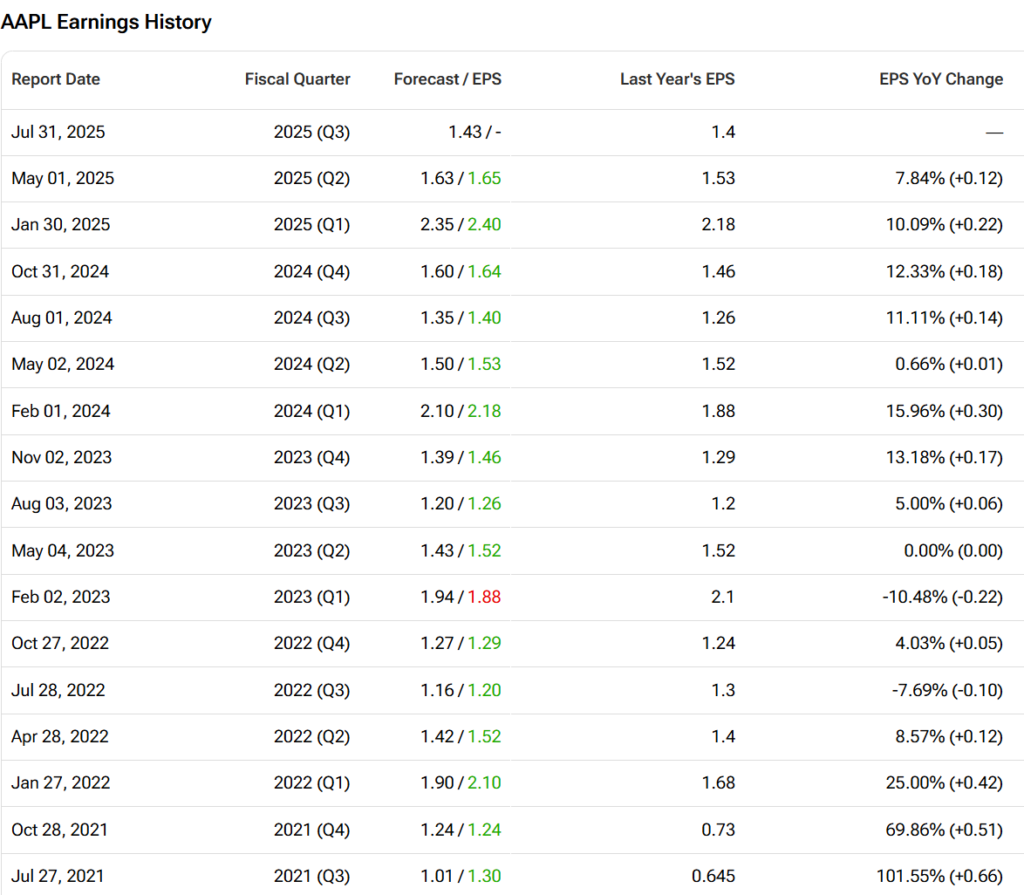Click the forecast cell '2.35 / 2.40'
Screen dimensions: 1024x895
[x=460, y=225]
